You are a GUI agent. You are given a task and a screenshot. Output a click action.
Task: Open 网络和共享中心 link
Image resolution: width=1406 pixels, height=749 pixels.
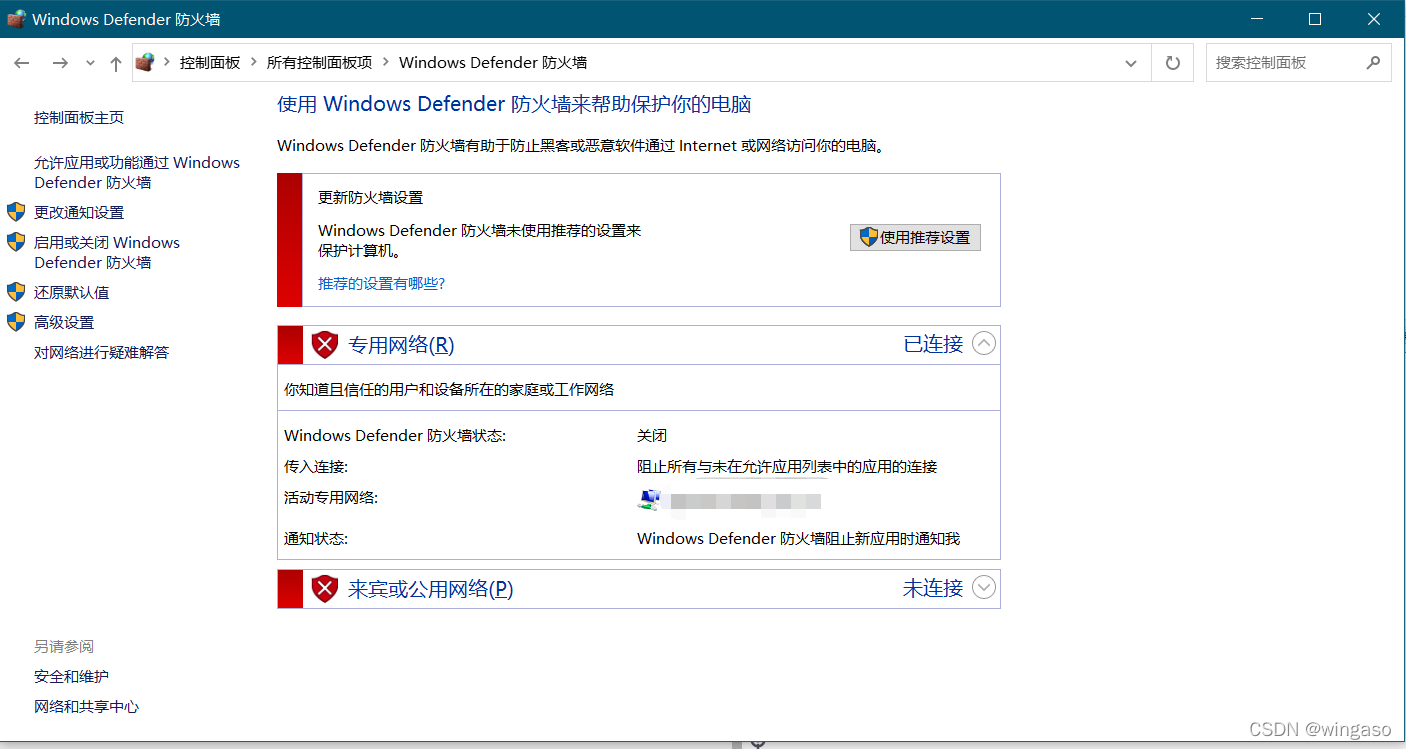click(x=86, y=707)
